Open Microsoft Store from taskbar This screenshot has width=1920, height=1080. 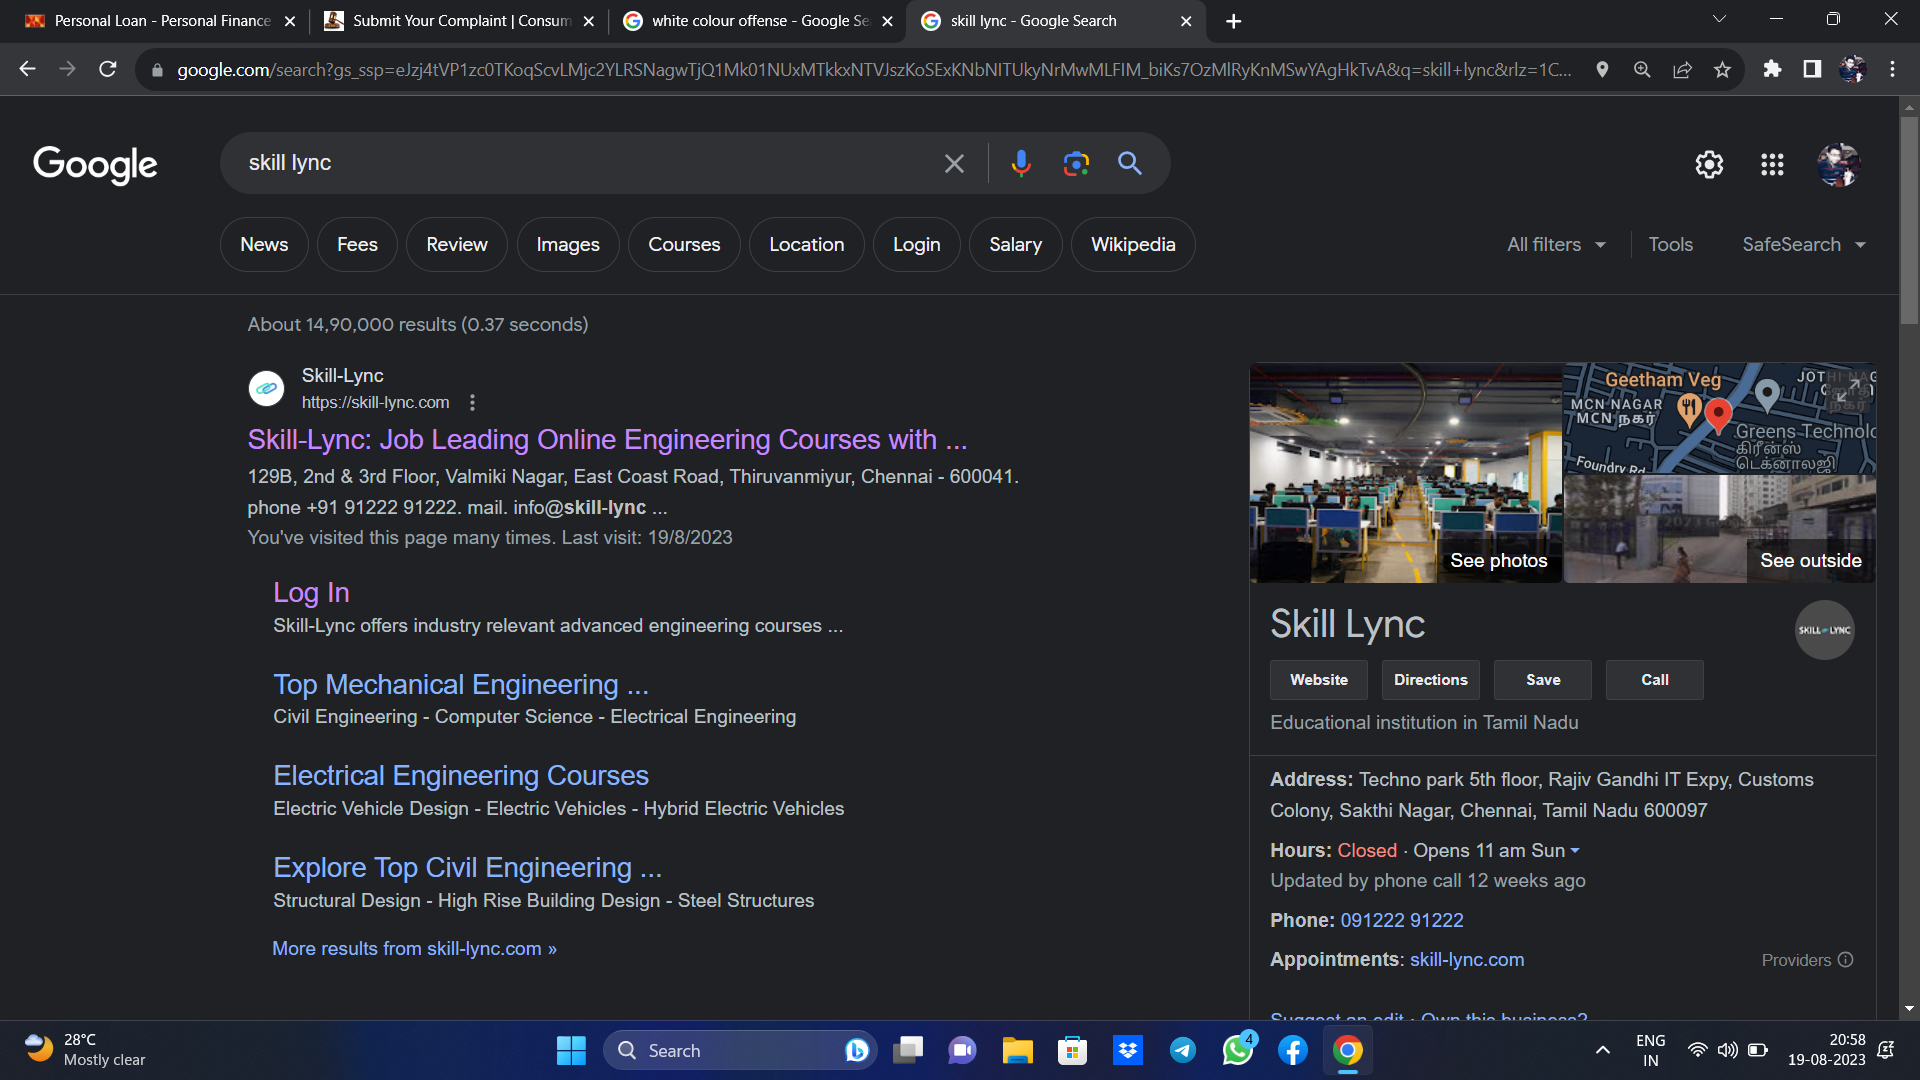pos(1073,1050)
